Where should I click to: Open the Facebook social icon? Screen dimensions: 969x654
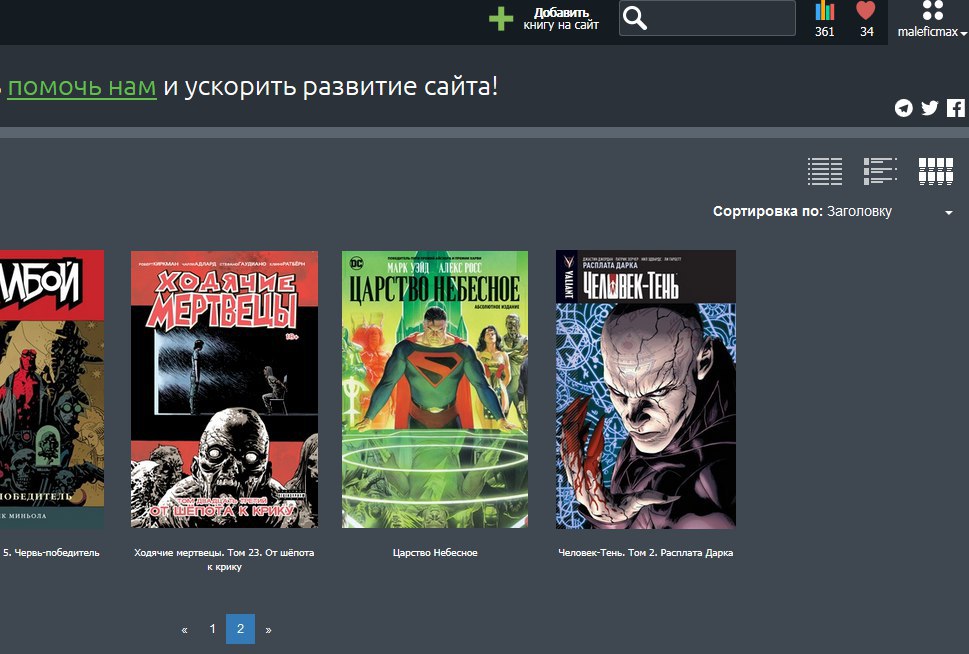coord(955,108)
